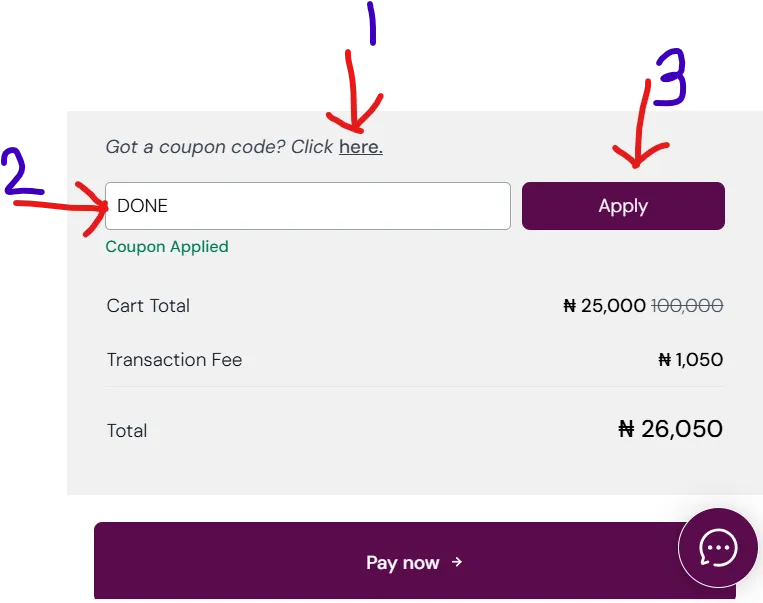This screenshot has width=763, height=603.
Task: Click the struck-through 100,000 original price
Action: pos(687,306)
